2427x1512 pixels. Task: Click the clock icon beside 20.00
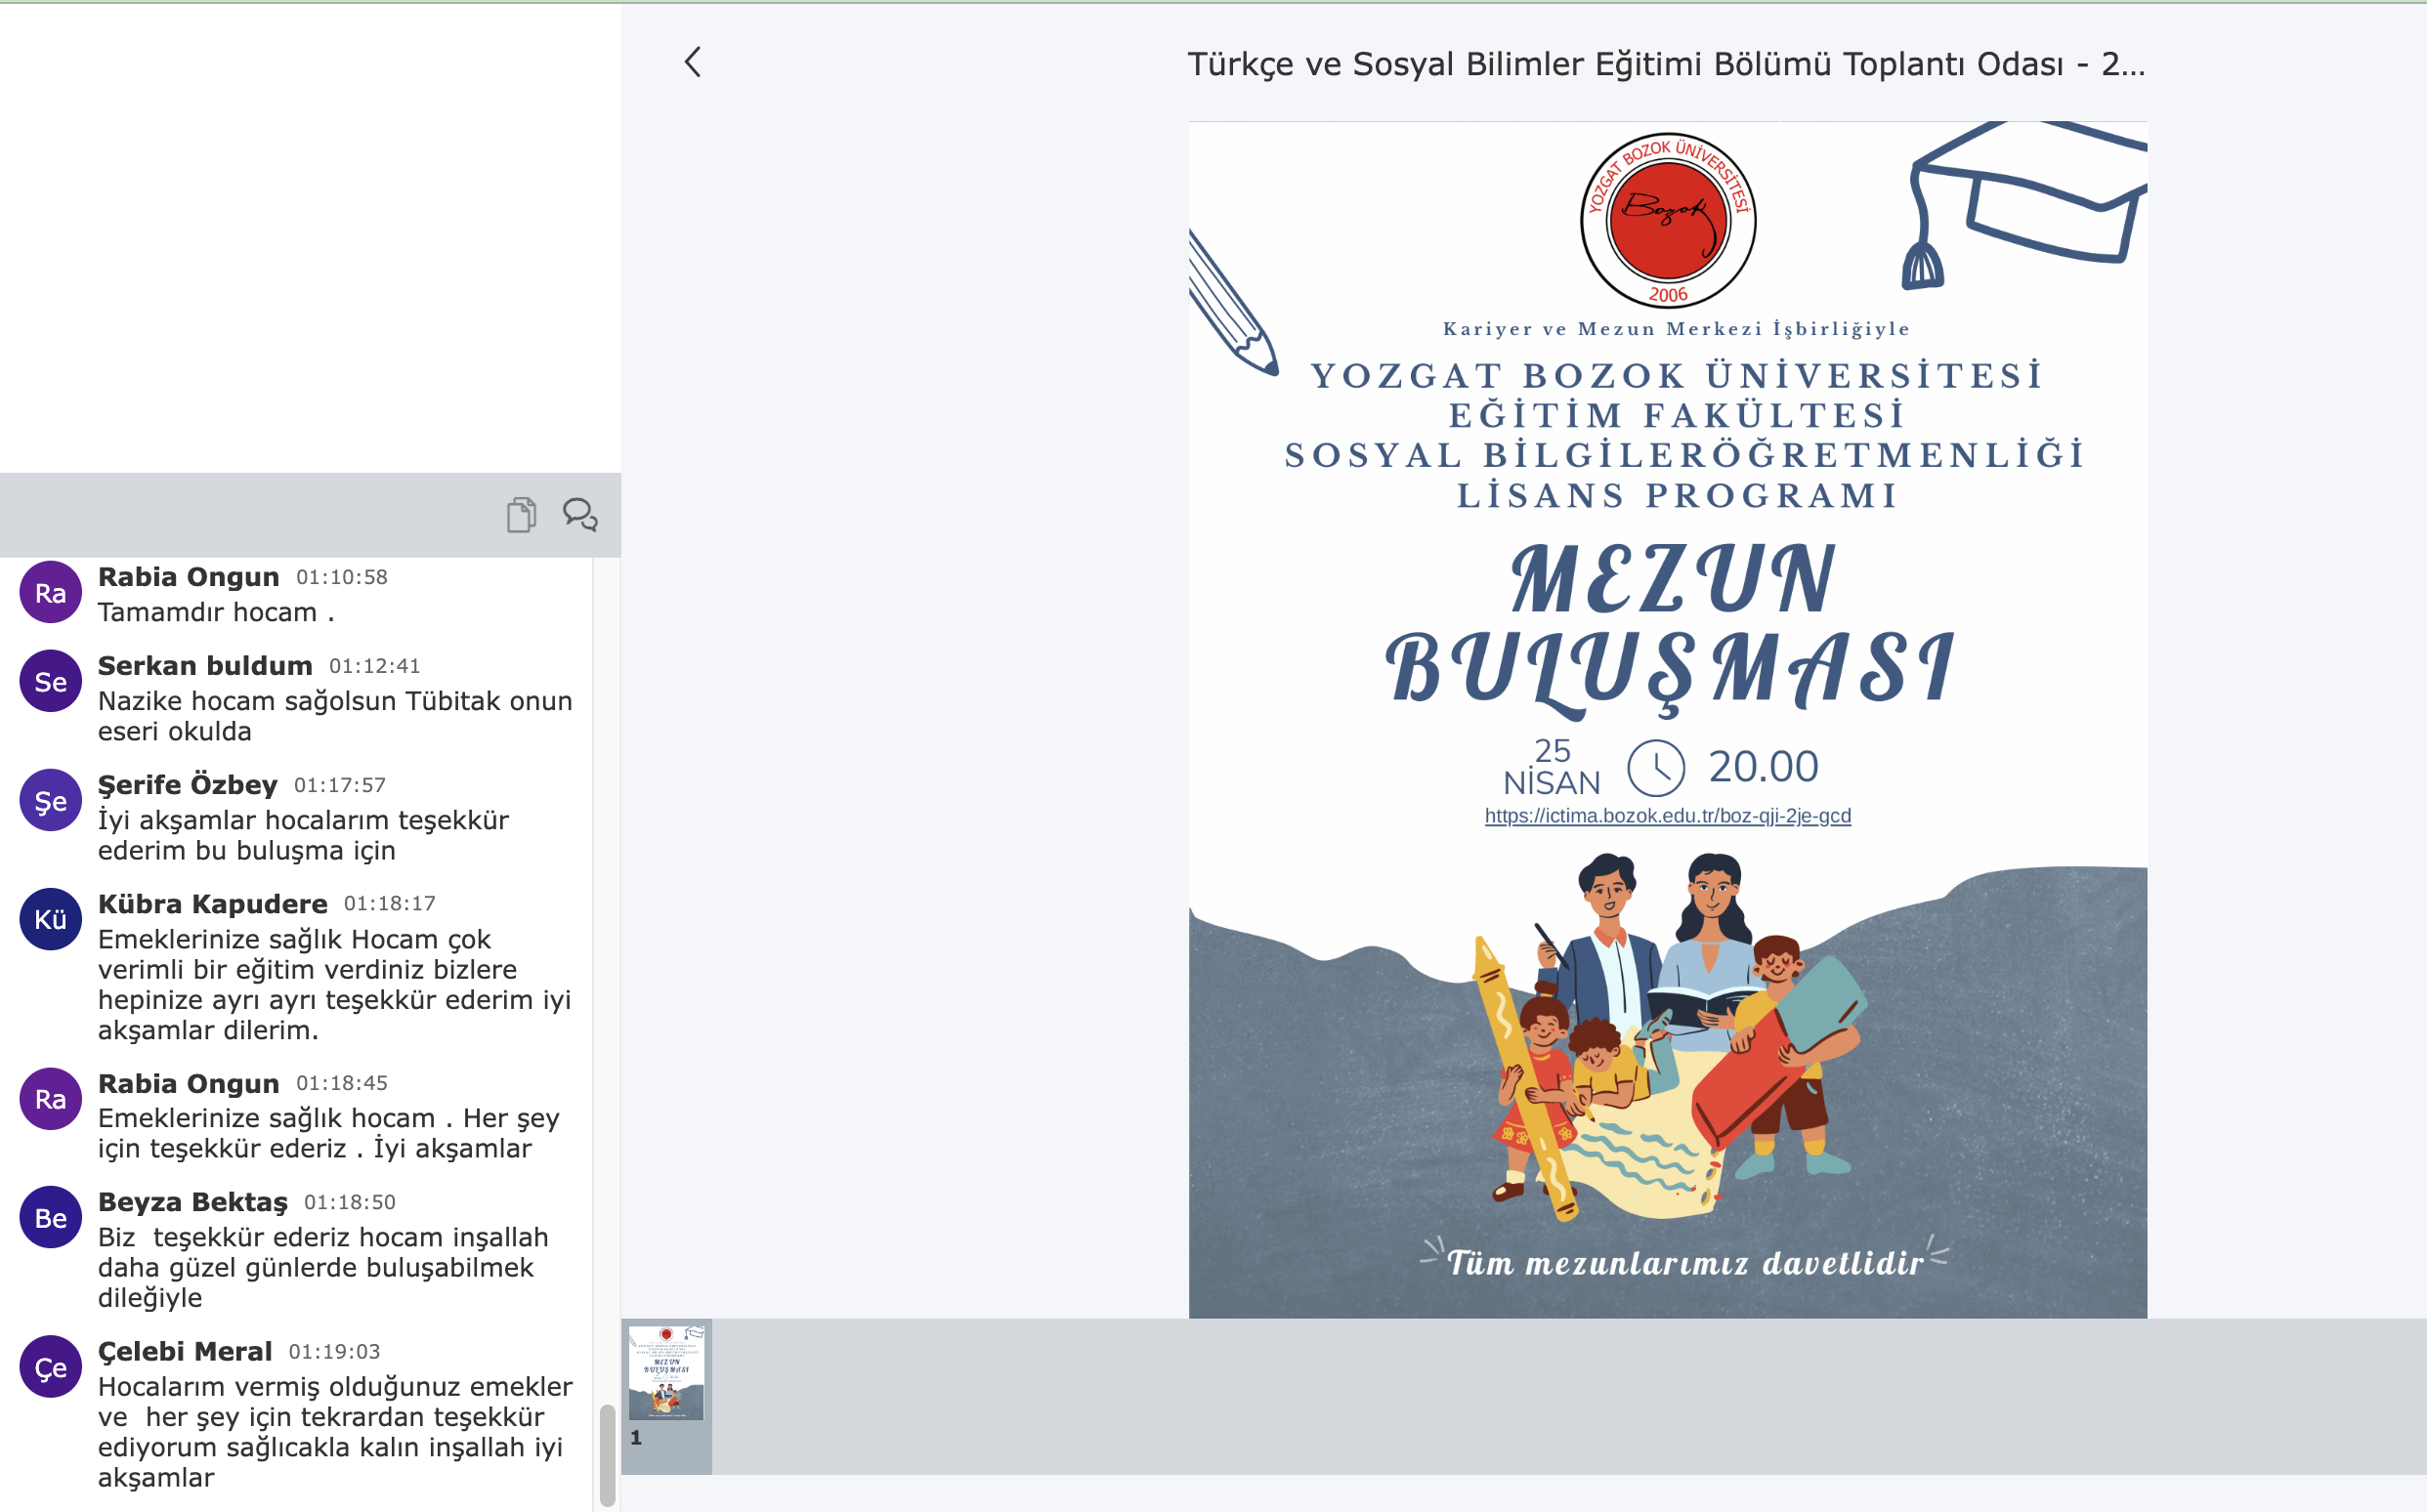(1656, 768)
